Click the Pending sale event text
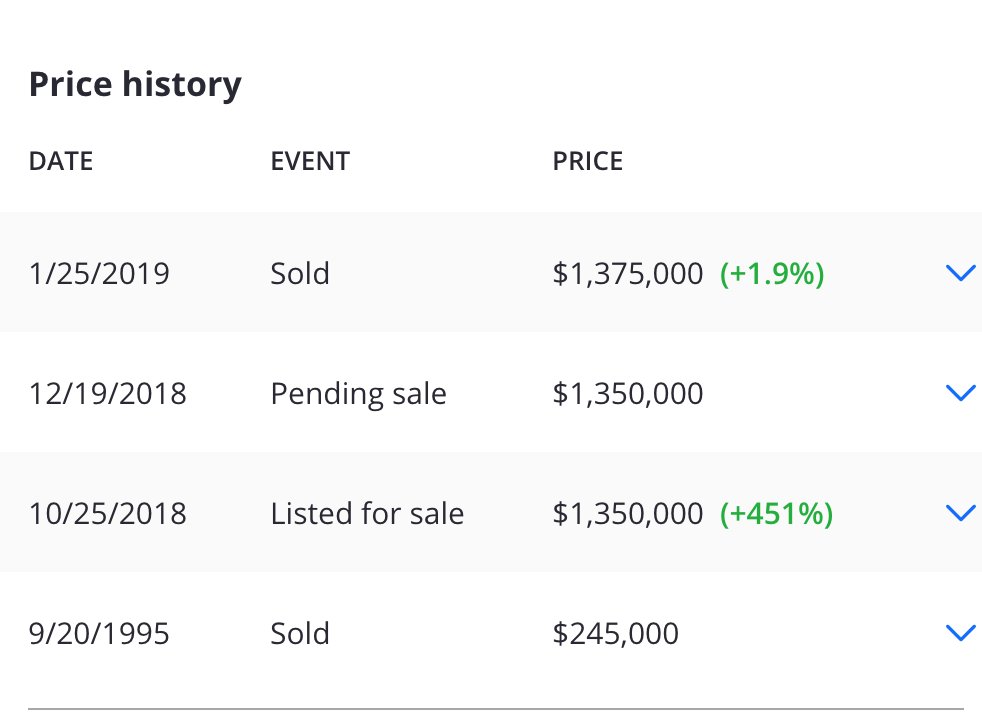The width and height of the screenshot is (982, 716). [x=358, y=393]
